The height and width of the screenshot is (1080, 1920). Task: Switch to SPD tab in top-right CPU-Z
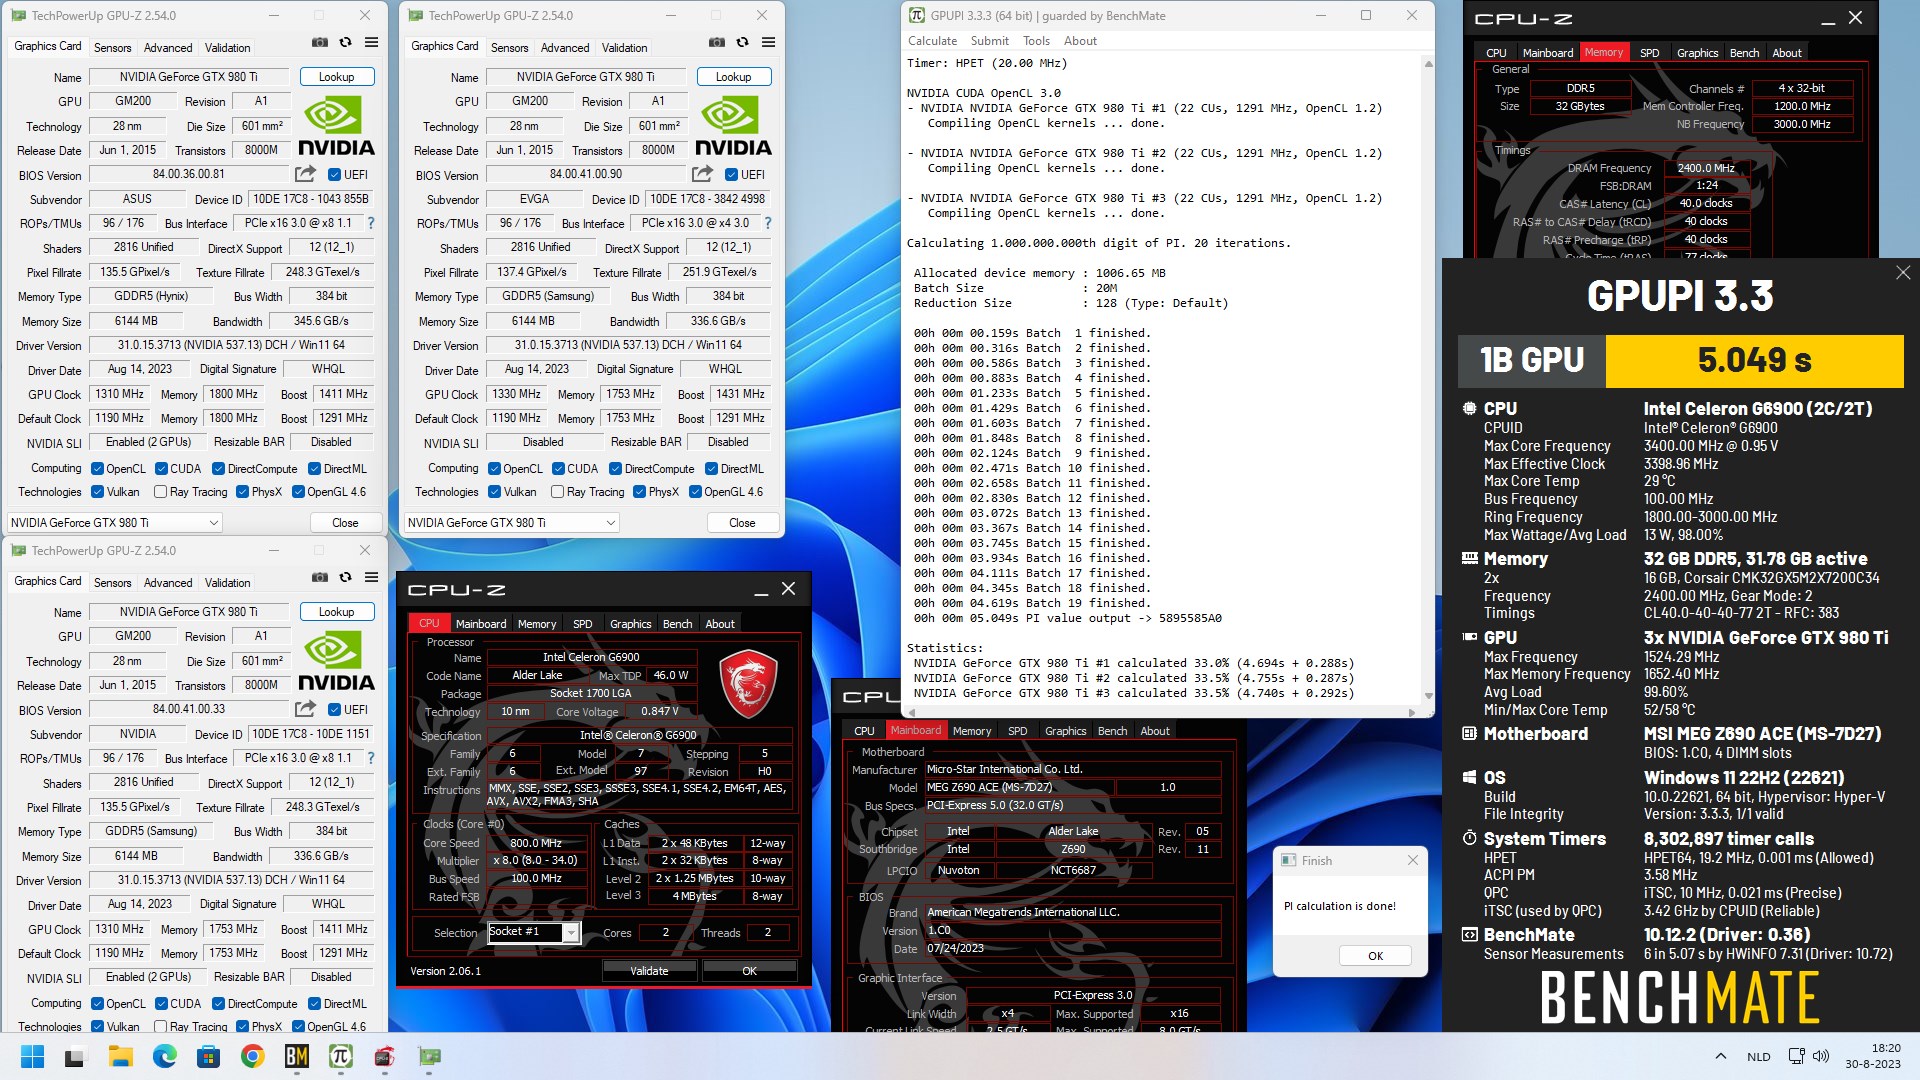(1649, 53)
